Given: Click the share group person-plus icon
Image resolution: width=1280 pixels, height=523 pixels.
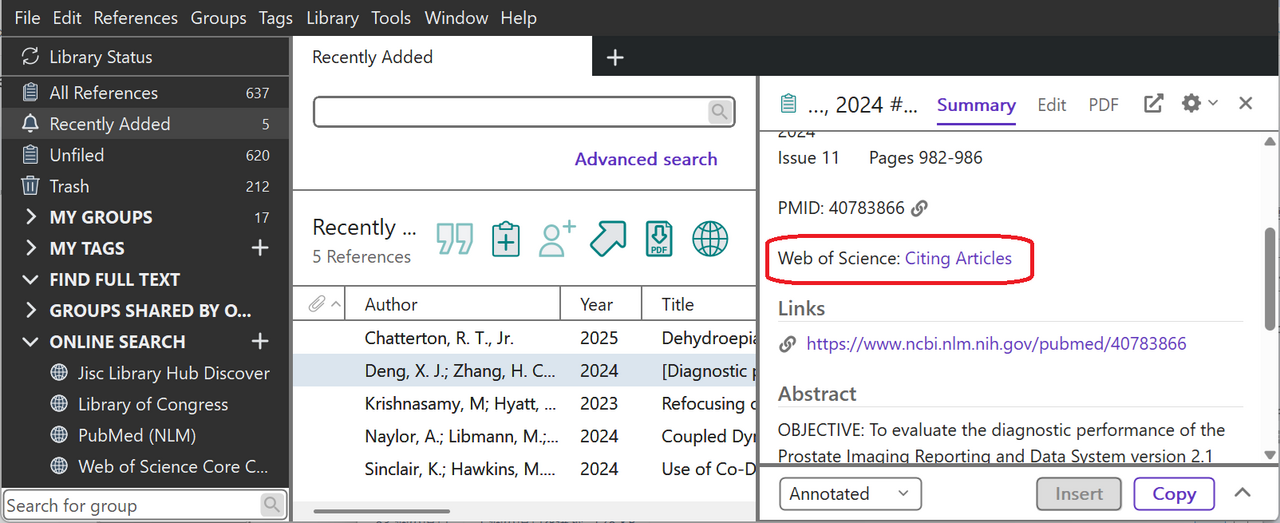Looking at the screenshot, I should (x=557, y=239).
